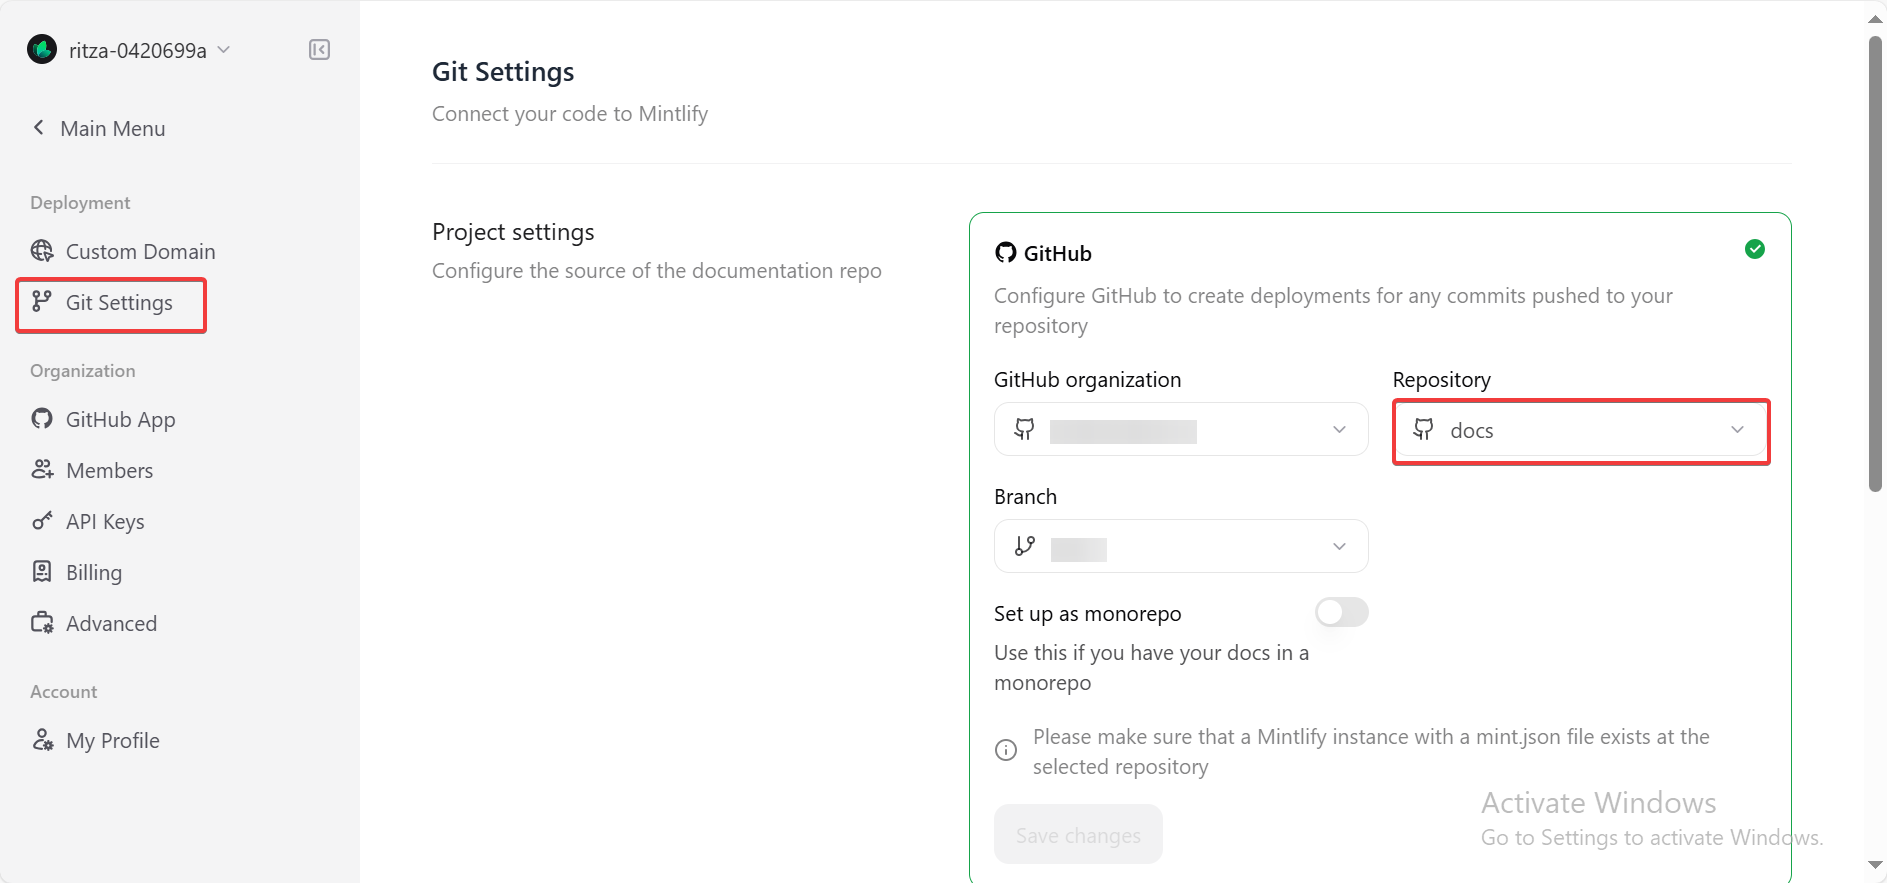Click the scrollbar up arrow
This screenshot has width=1887, height=883.
click(x=1875, y=19)
